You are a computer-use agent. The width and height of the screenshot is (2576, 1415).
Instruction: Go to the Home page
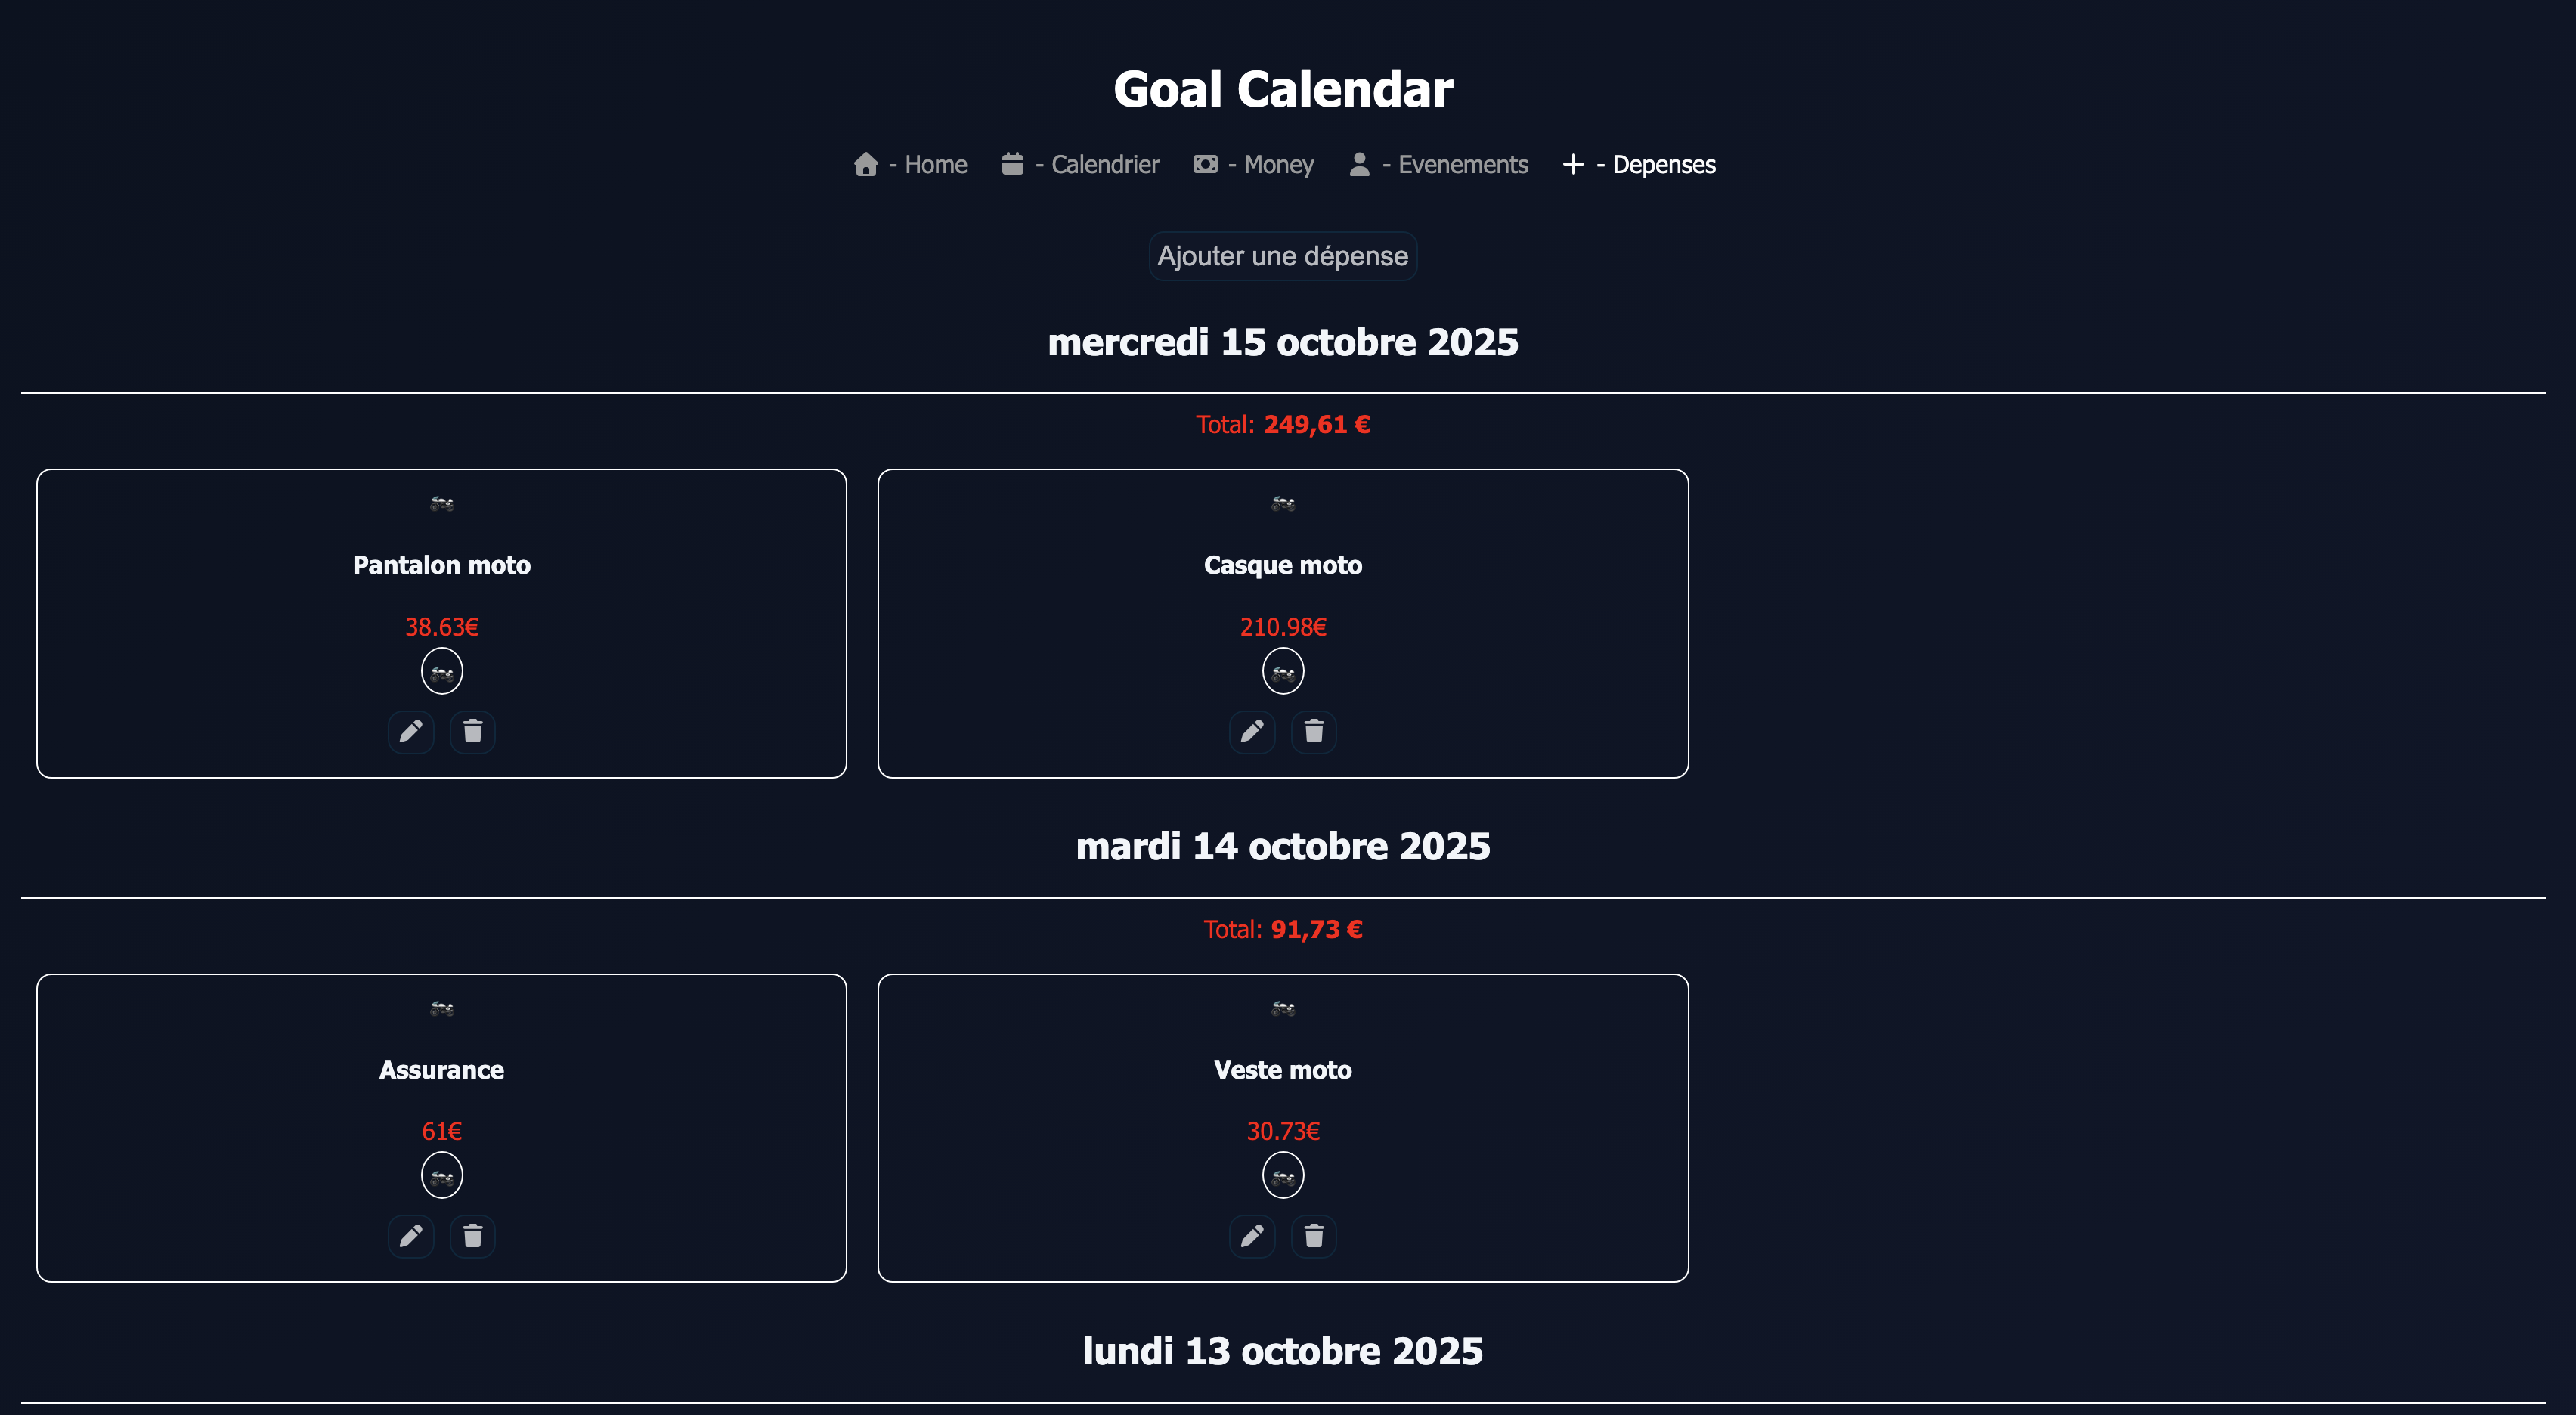pos(911,164)
